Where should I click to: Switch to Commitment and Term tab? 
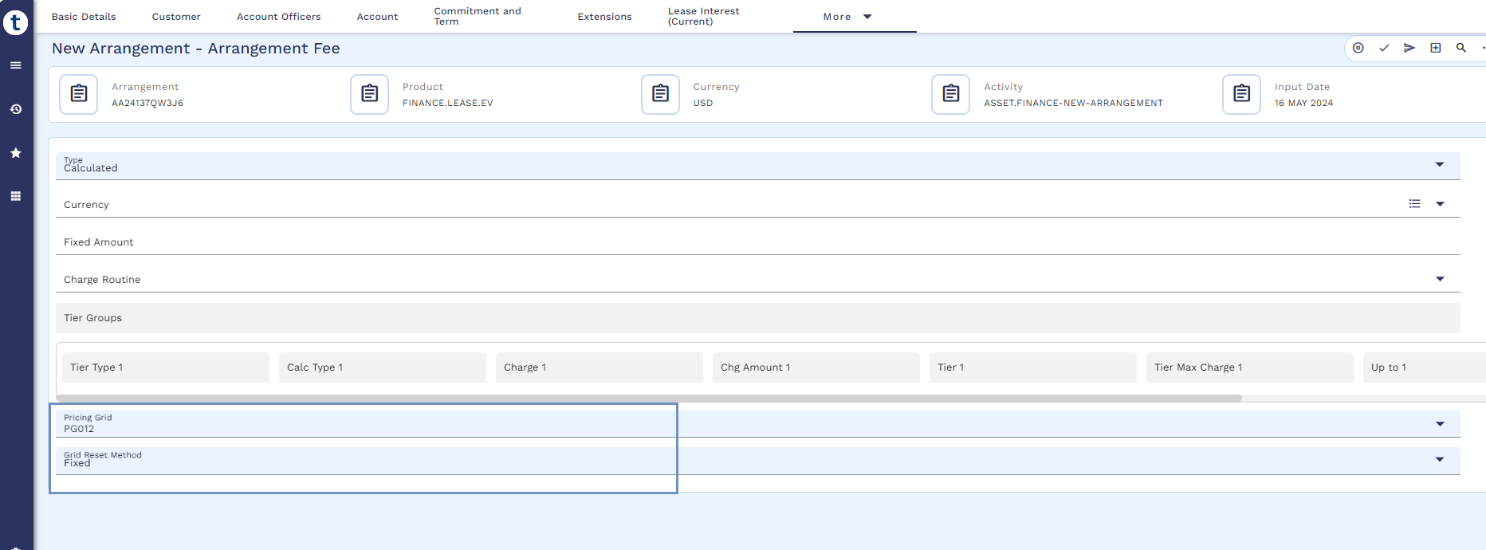[478, 16]
